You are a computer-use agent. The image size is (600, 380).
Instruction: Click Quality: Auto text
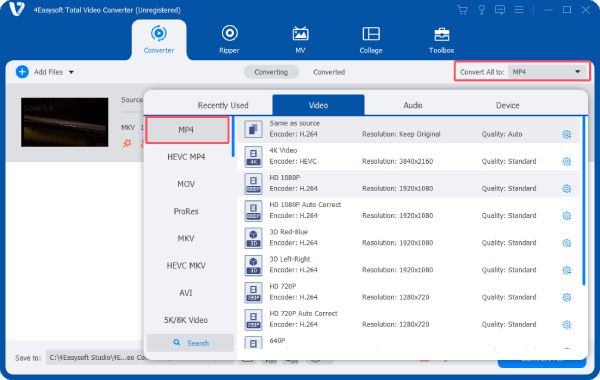click(502, 134)
